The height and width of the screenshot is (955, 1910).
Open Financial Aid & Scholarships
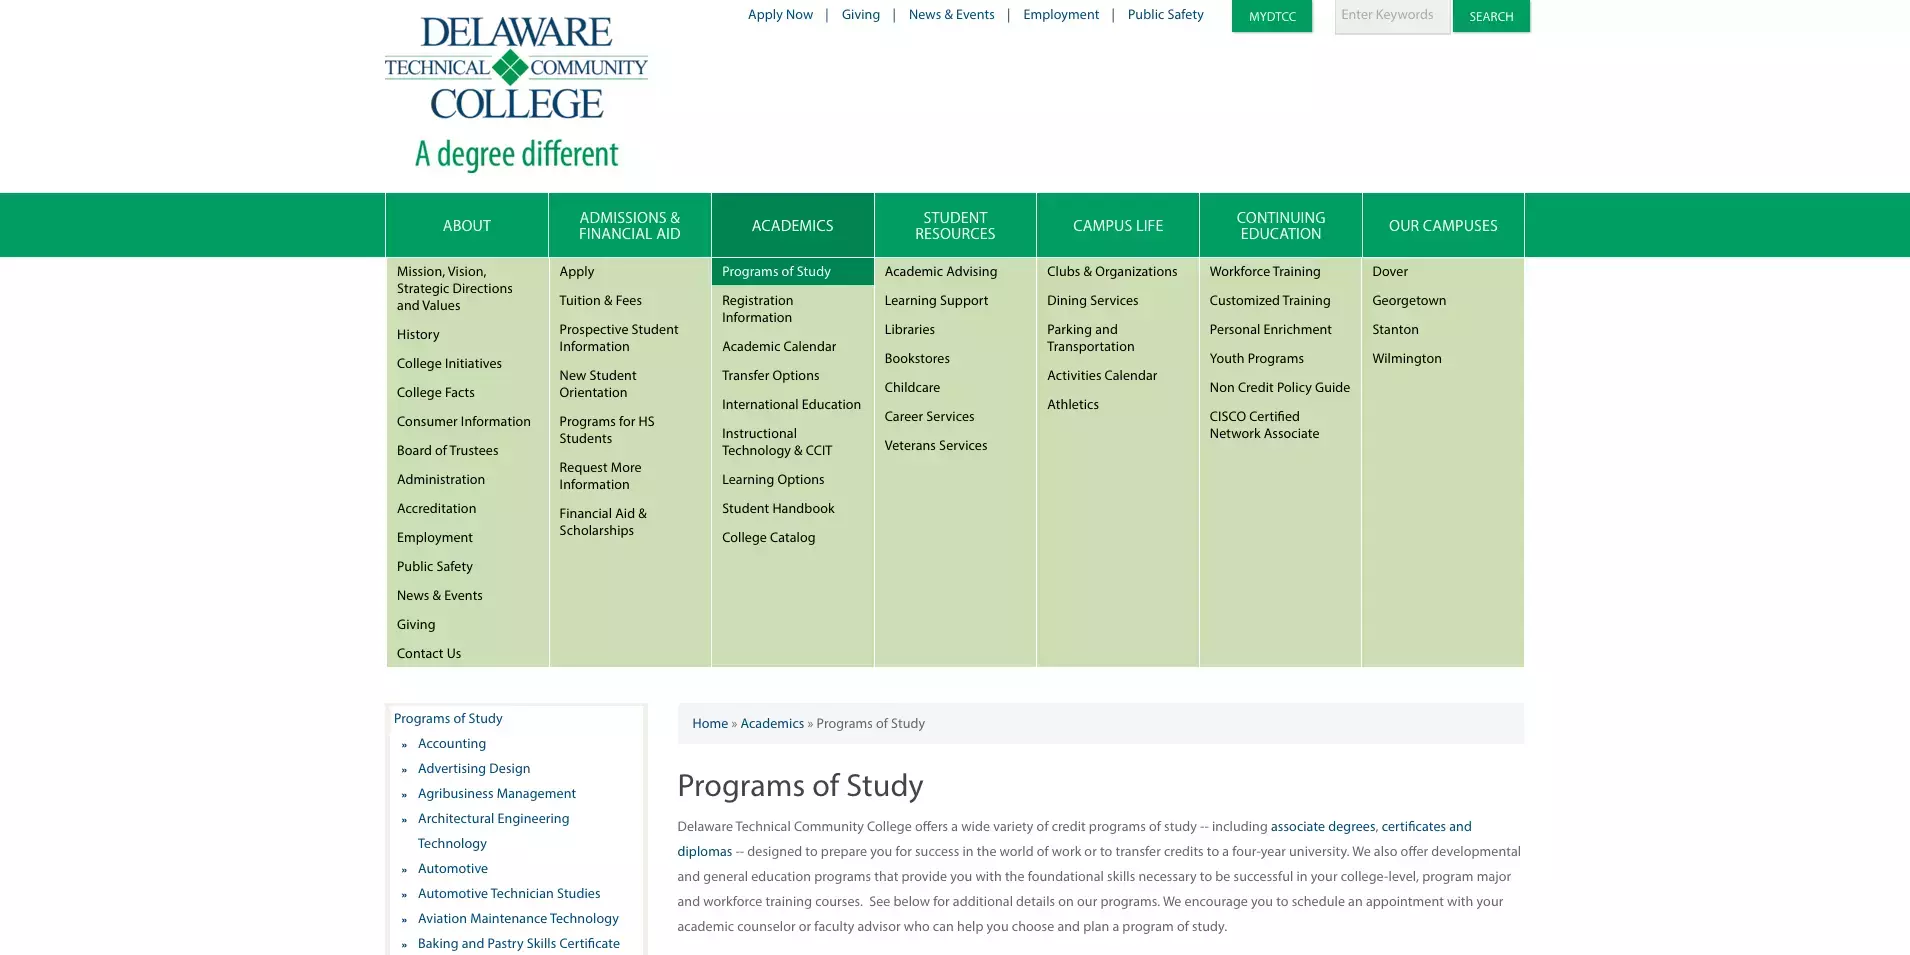click(603, 522)
